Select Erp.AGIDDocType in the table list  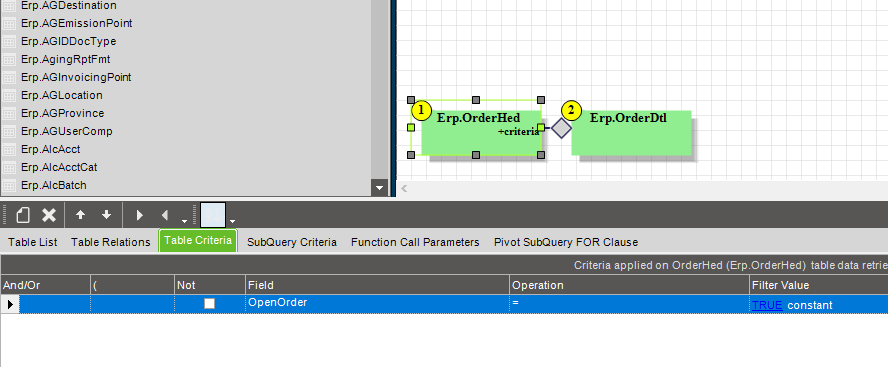click(69, 41)
